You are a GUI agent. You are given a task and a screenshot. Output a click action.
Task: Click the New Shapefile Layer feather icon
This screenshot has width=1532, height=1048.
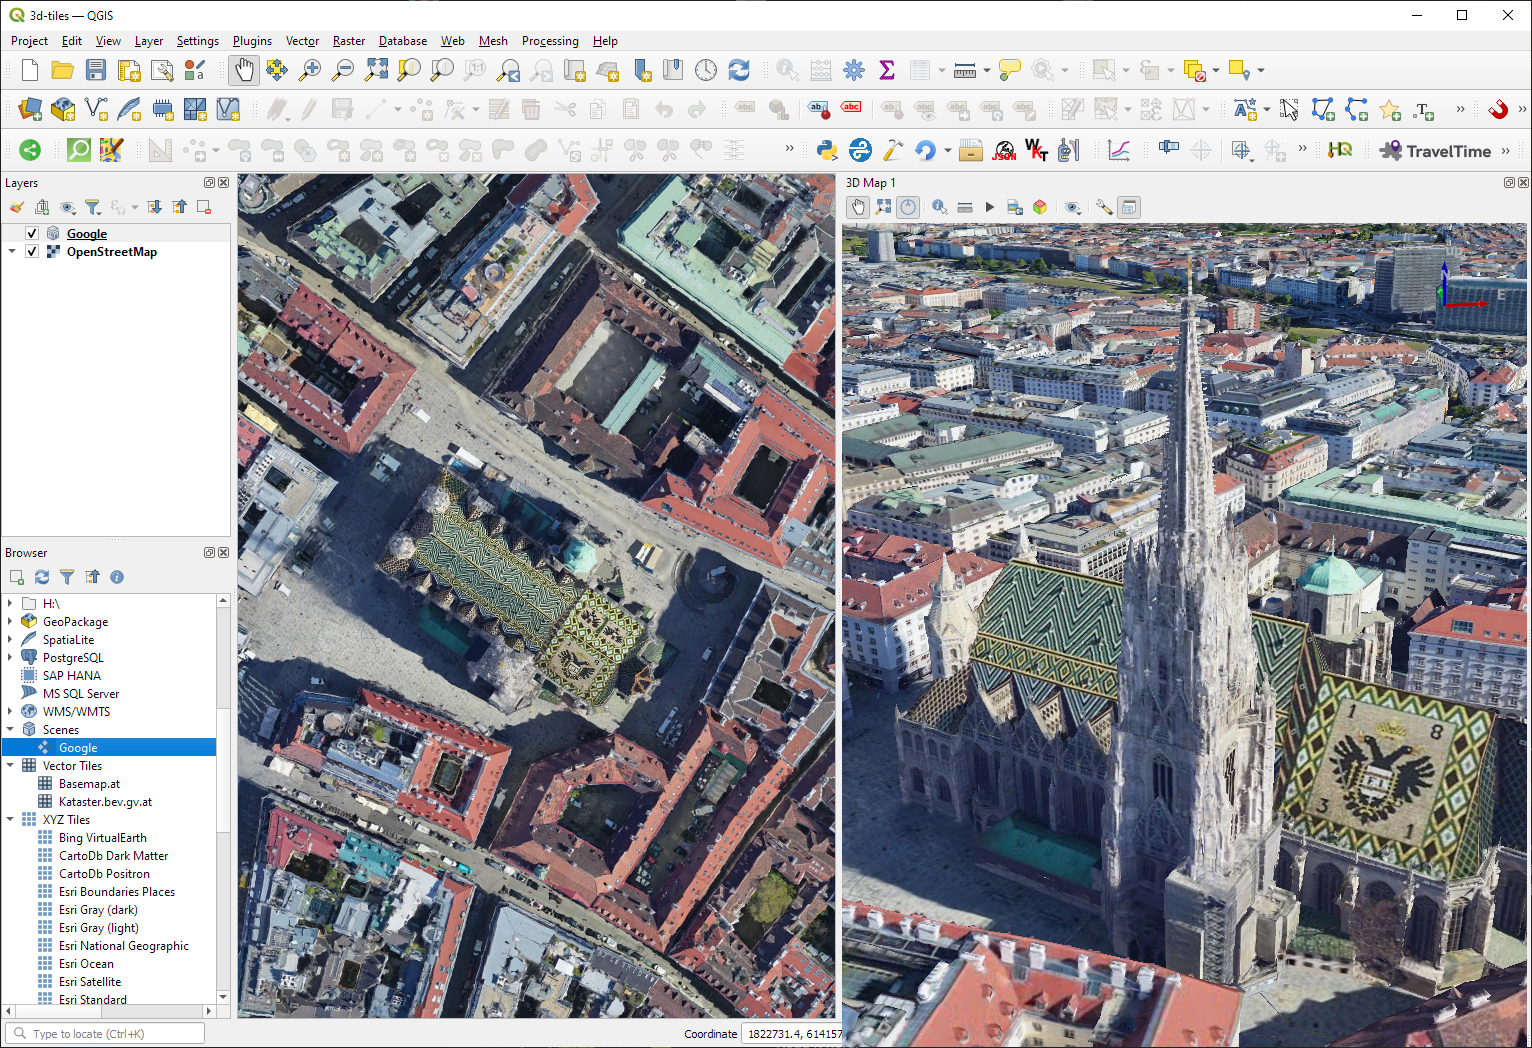(x=129, y=109)
